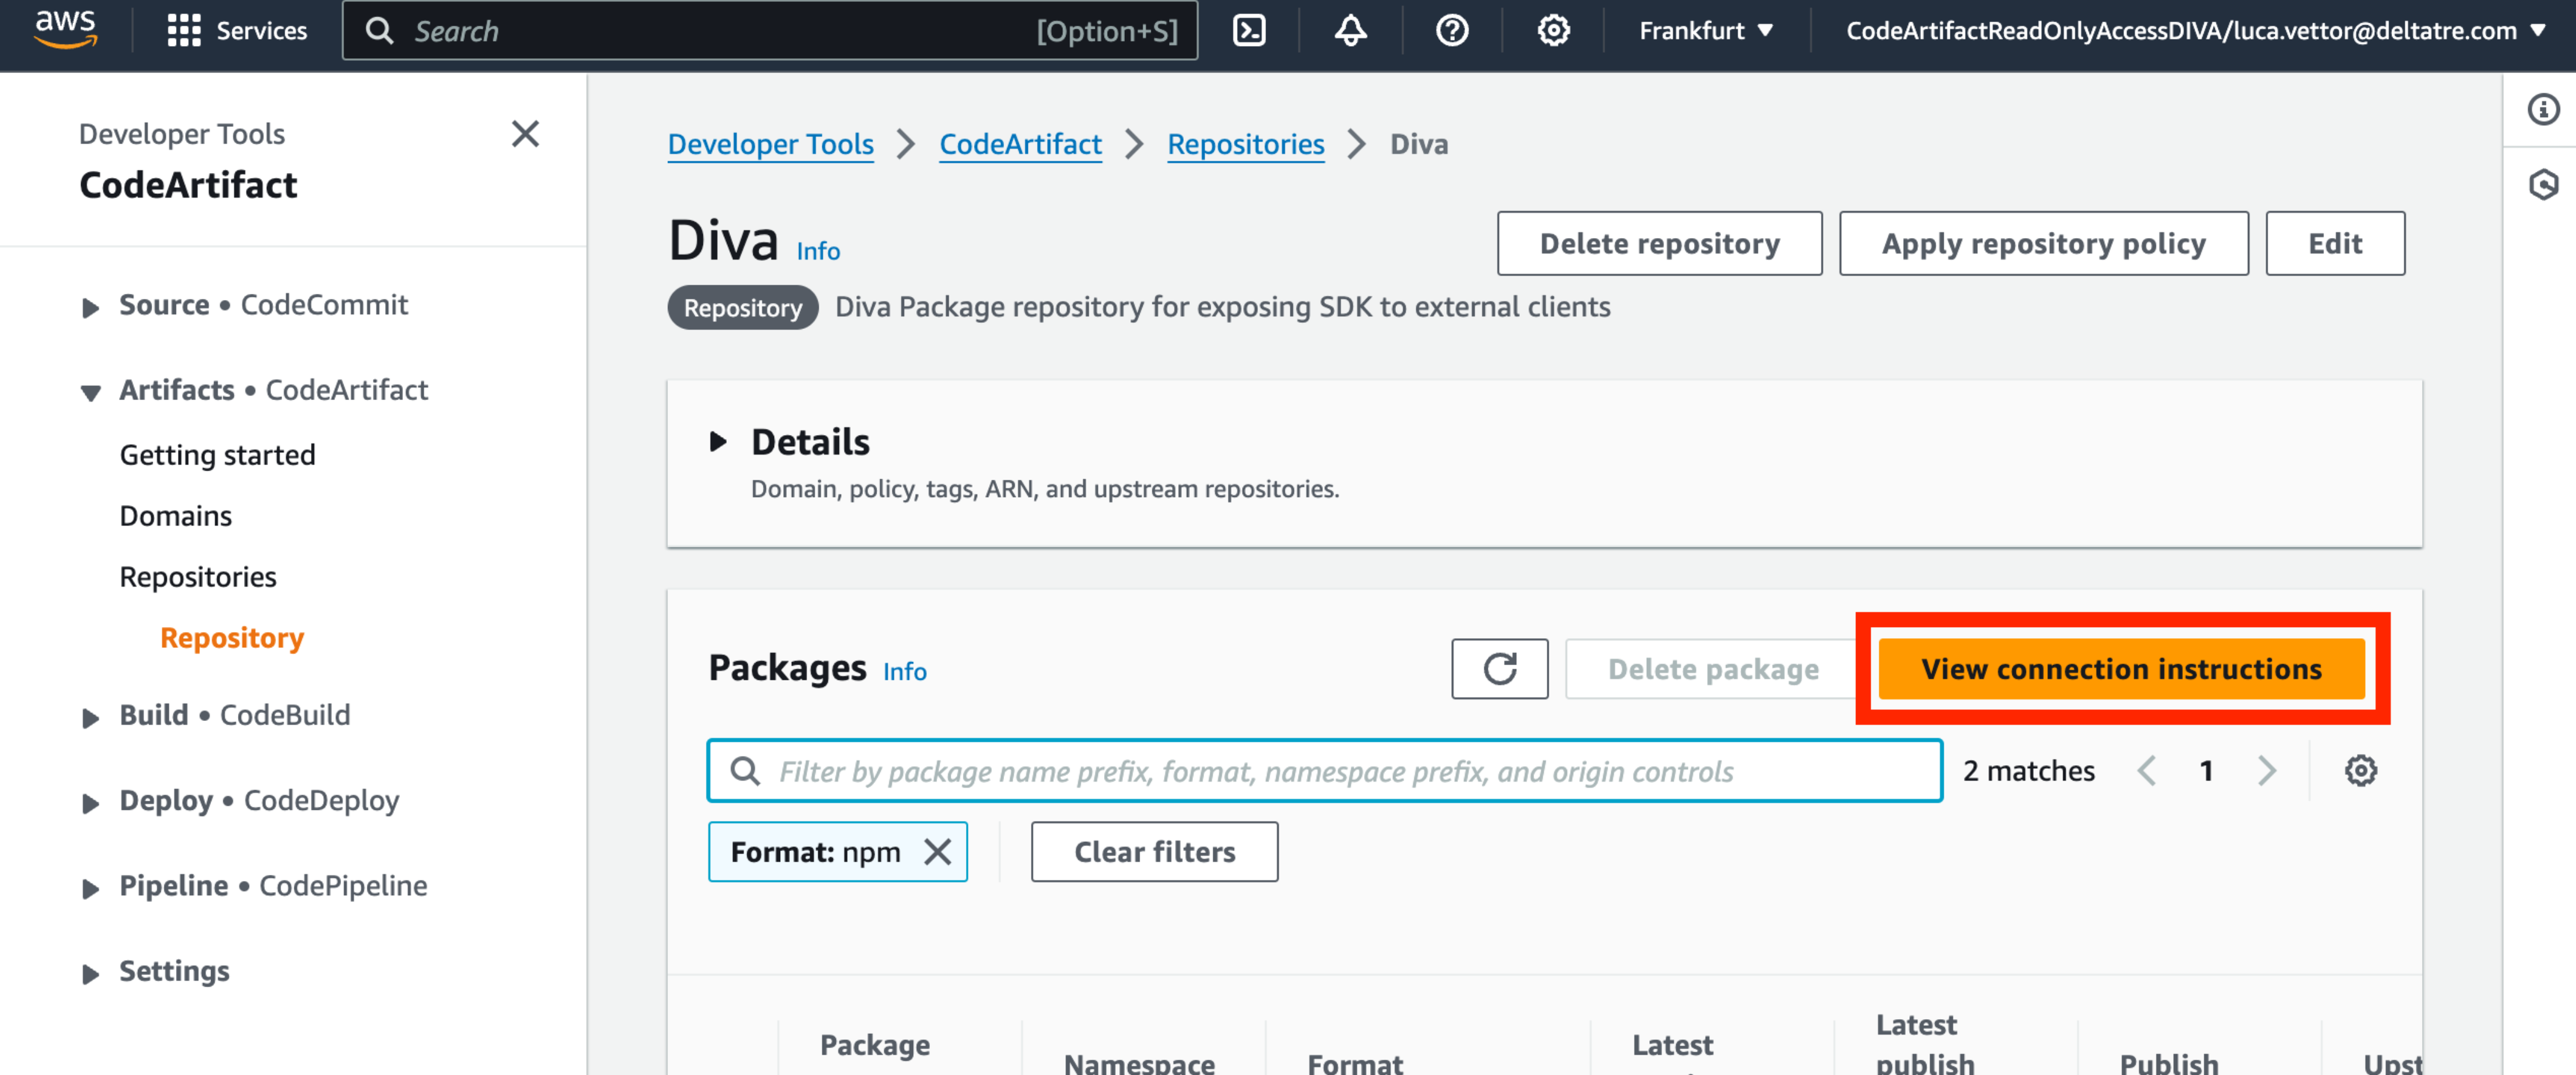The image size is (2576, 1075).
Task: Go to Repositories breadcrumb
Action: point(1245,144)
